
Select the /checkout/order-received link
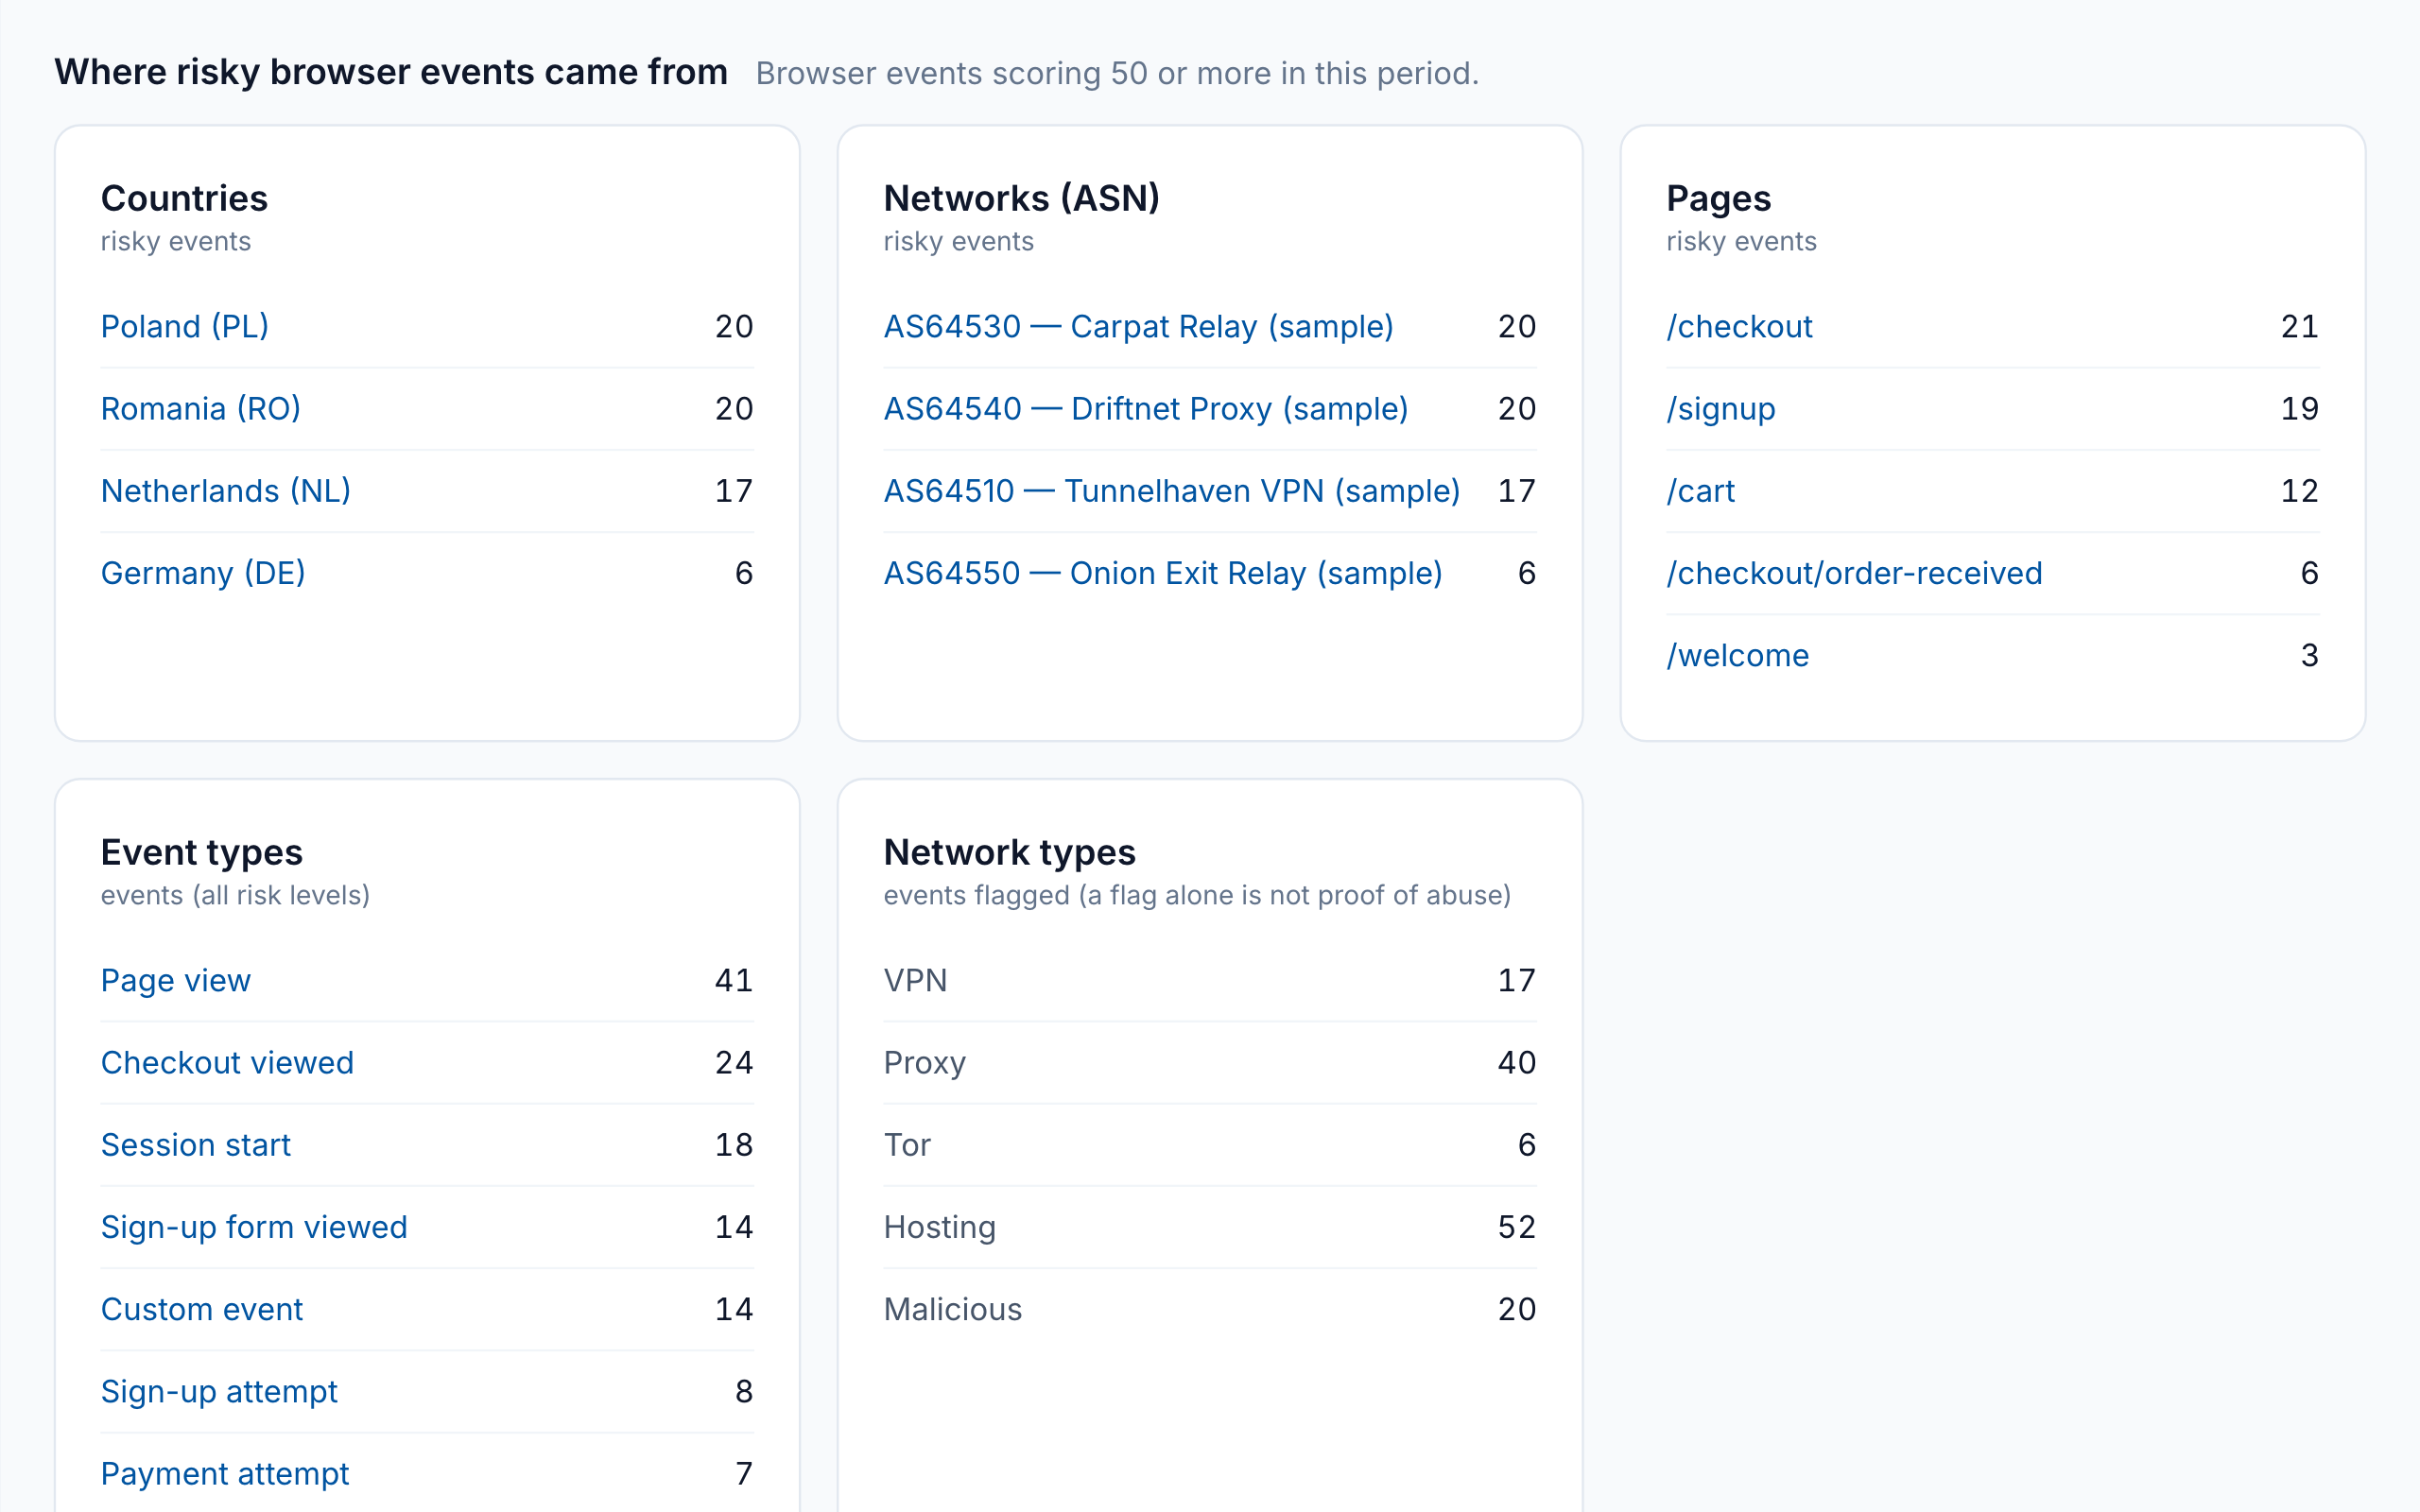coord(1855,572)
